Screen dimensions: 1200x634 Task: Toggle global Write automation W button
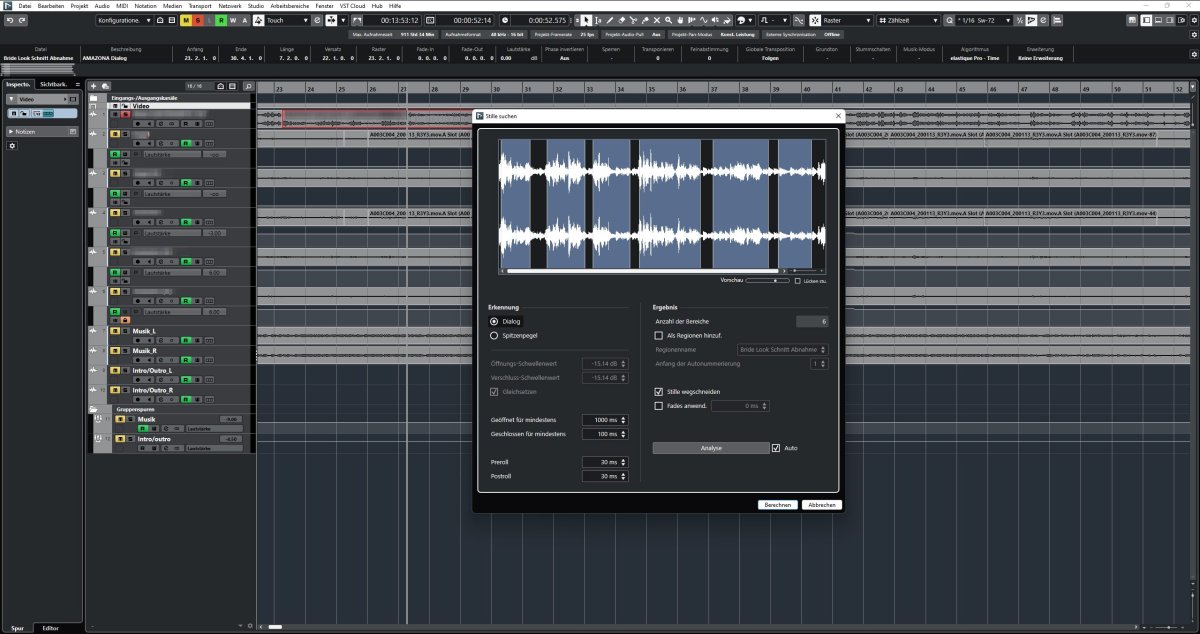[x=234, y=20]
